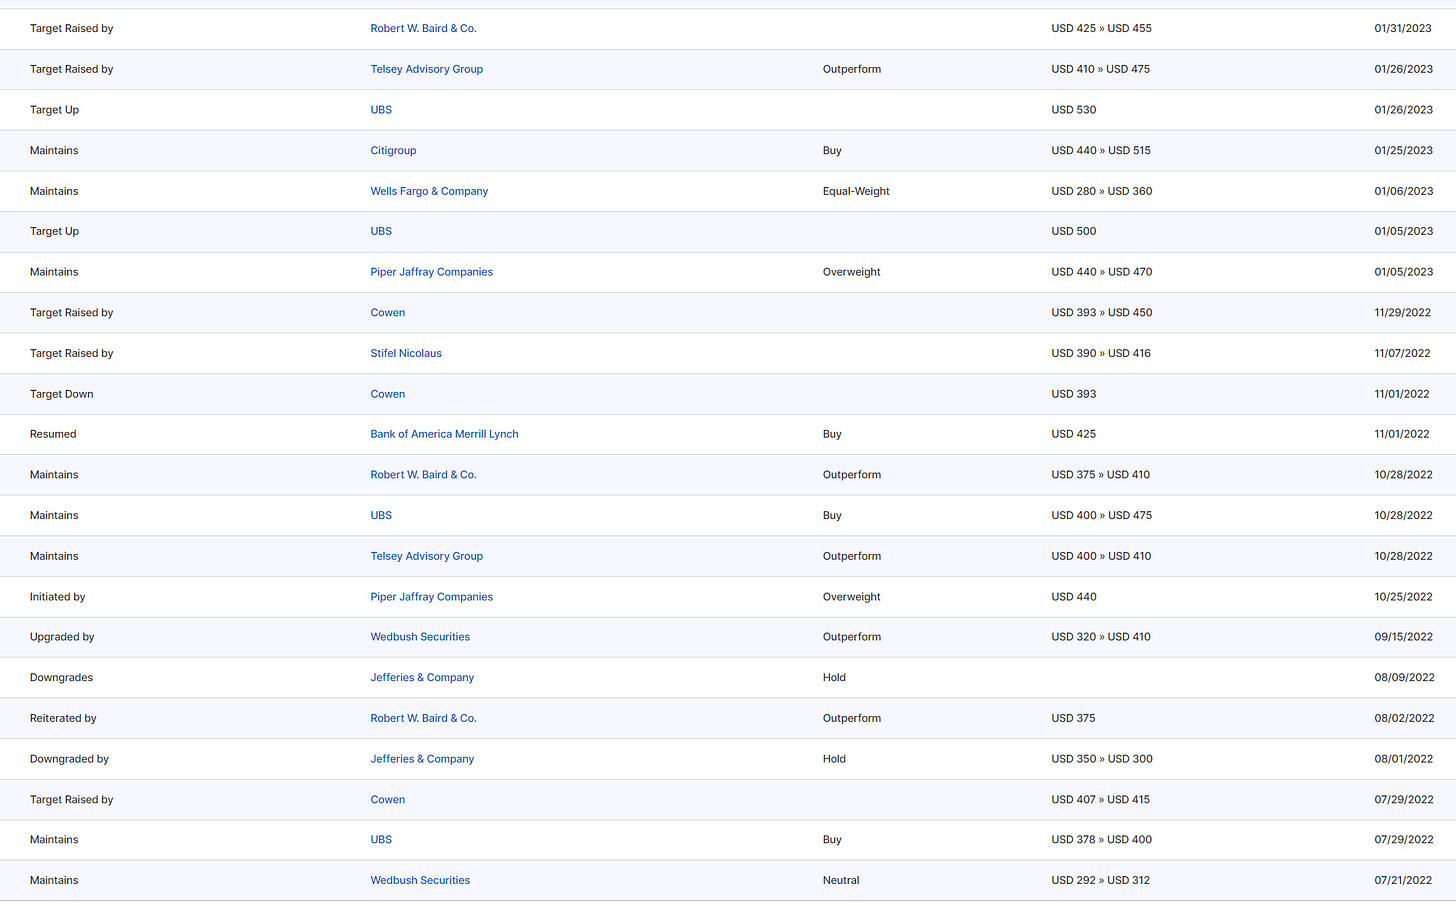1456x906 pixels.
Task: Select the date 07/21/2022
Action: click(1403, 881)
